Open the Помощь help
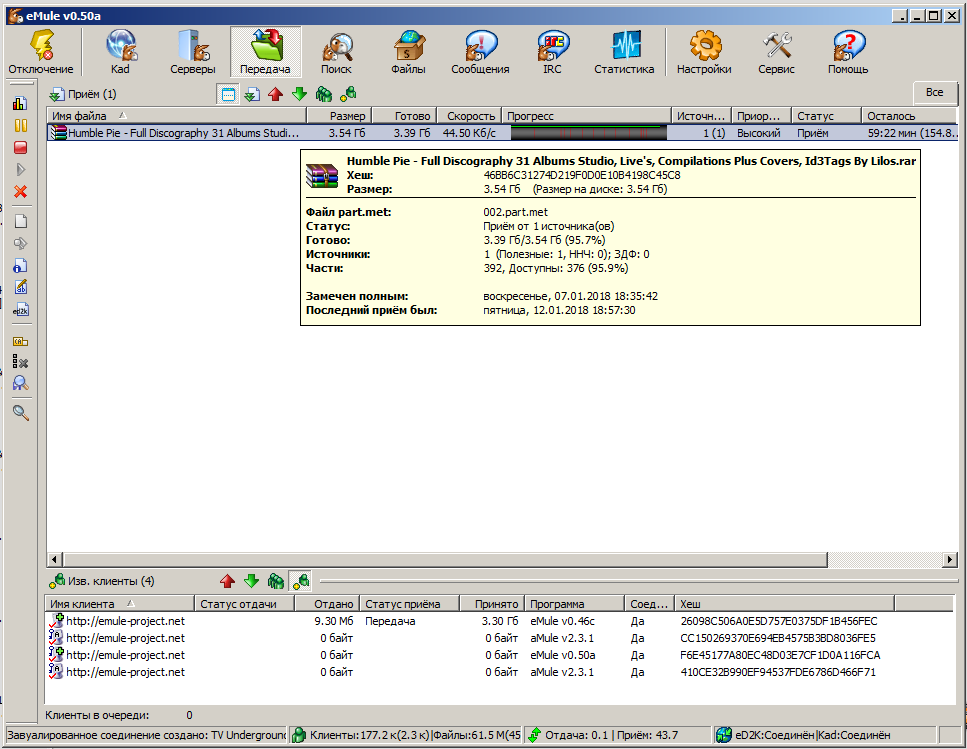The width and height of the screenshot is (967, 749). click(848, 52)
